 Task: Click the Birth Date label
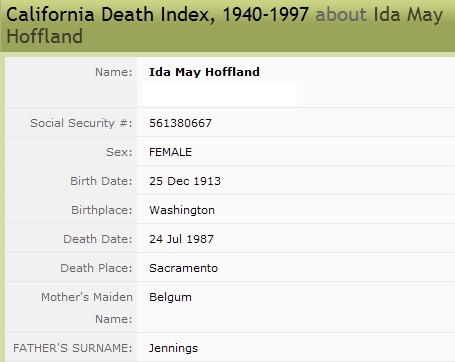tap(101, 181)
